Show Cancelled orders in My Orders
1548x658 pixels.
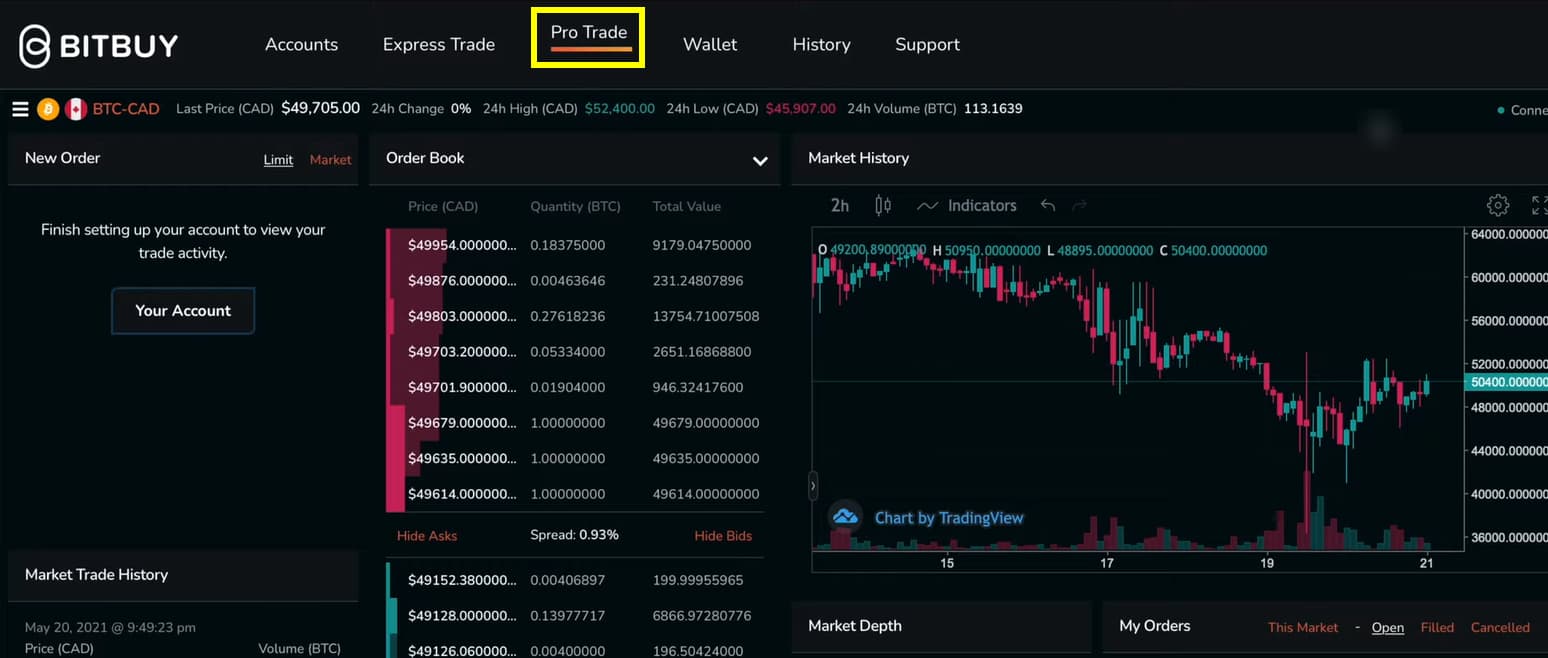(1500, 628)
